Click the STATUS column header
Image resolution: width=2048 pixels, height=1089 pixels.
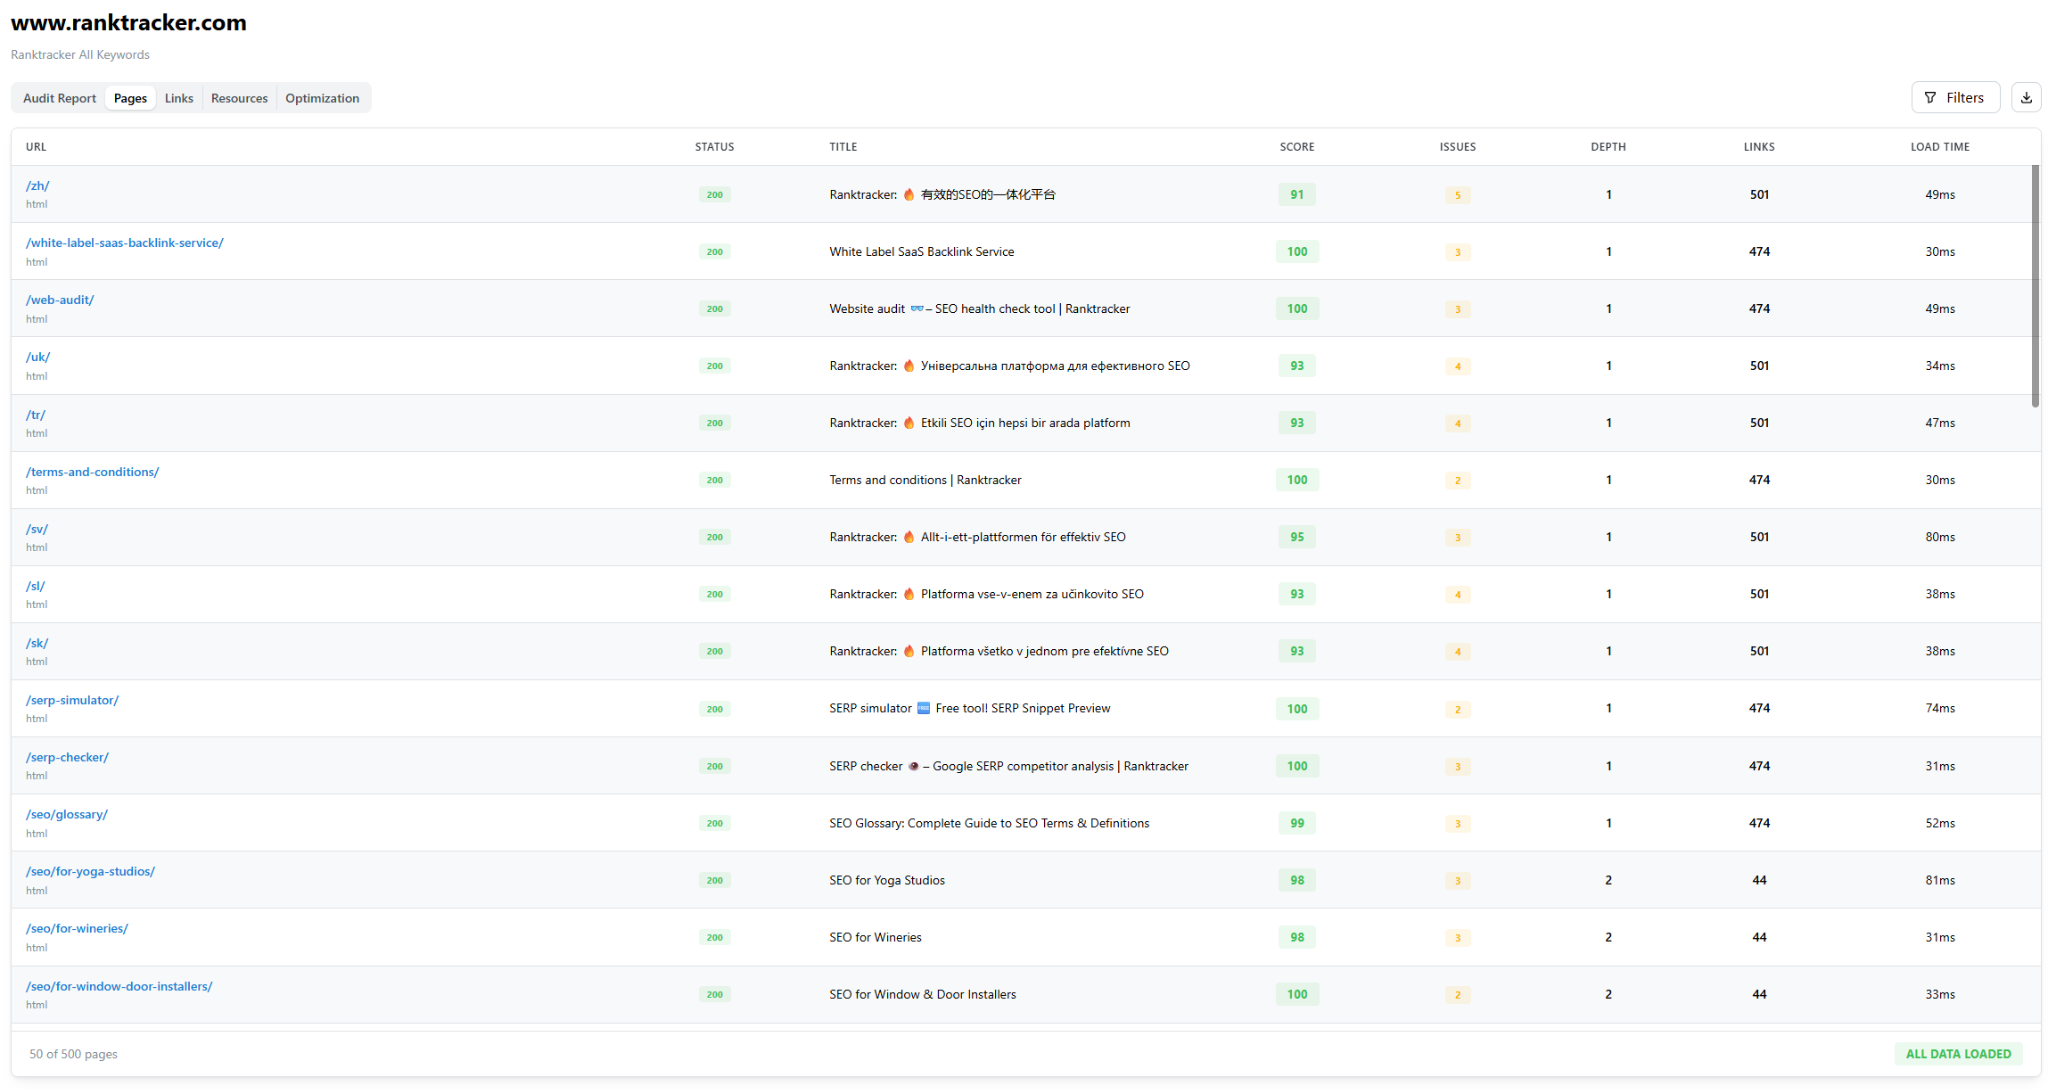[x=714, y=147]
